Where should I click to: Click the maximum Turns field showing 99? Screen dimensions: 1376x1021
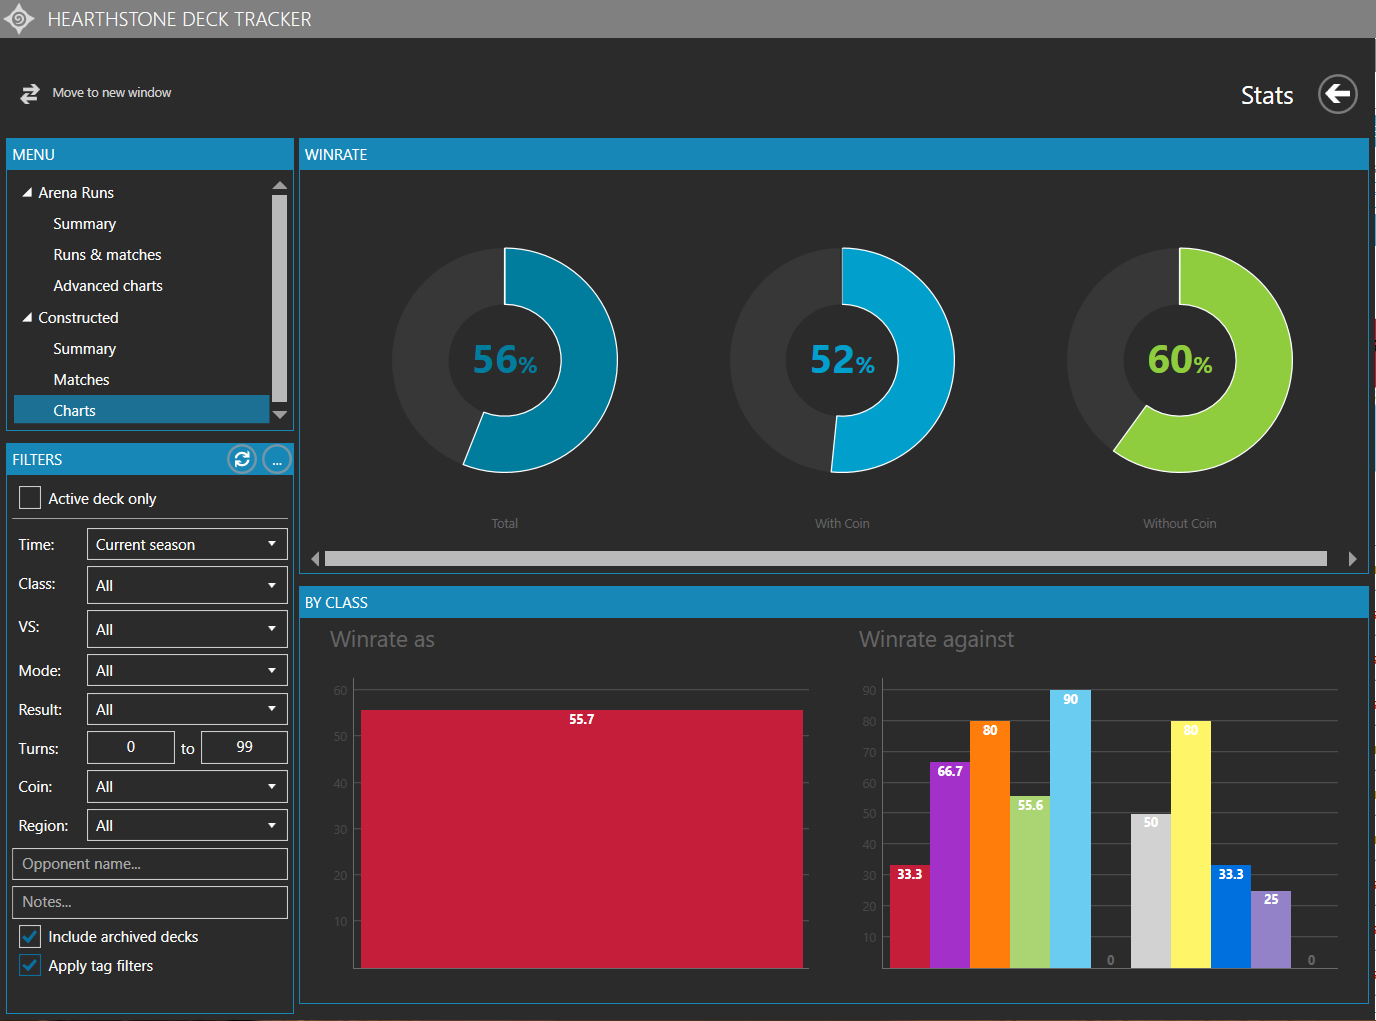click(x=244, y=747)
